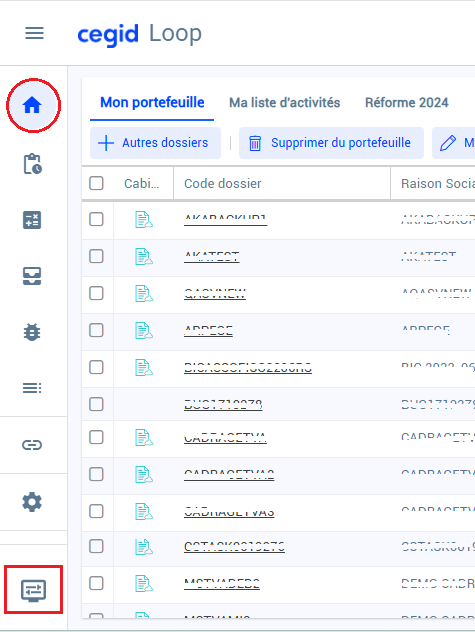Open the AKABACKUP1 dossier link
Viewport: 475px width, 632px height.
pyautogui.click(x=225, y=220)
